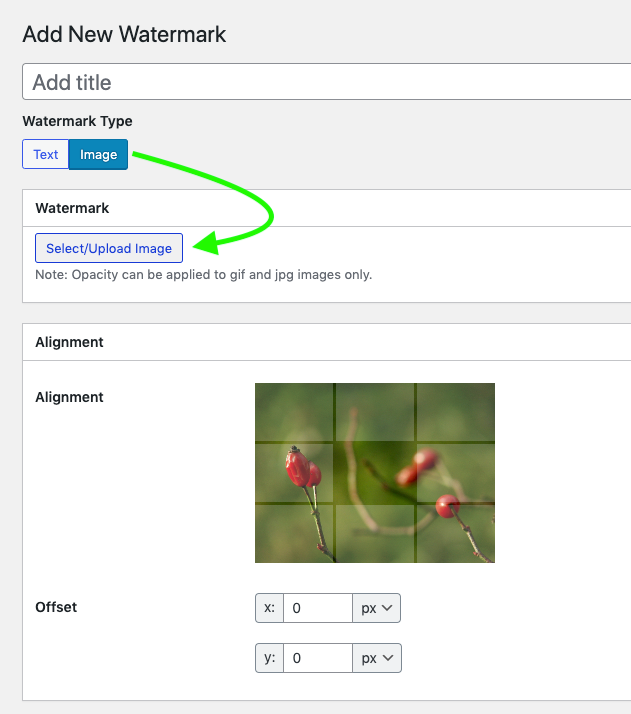Pick the center alignment grid cell

(375, 473)
